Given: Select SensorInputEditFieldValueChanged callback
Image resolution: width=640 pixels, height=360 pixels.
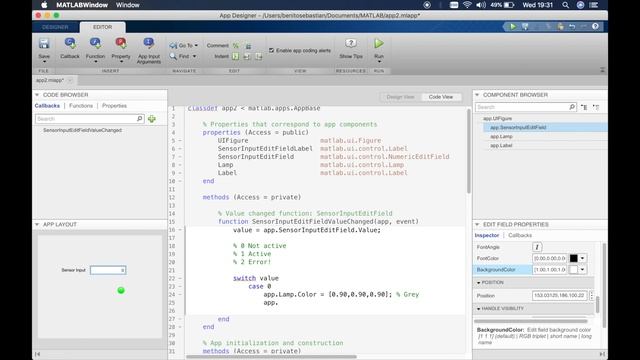Looking at the screenshot, I should 82,130.
